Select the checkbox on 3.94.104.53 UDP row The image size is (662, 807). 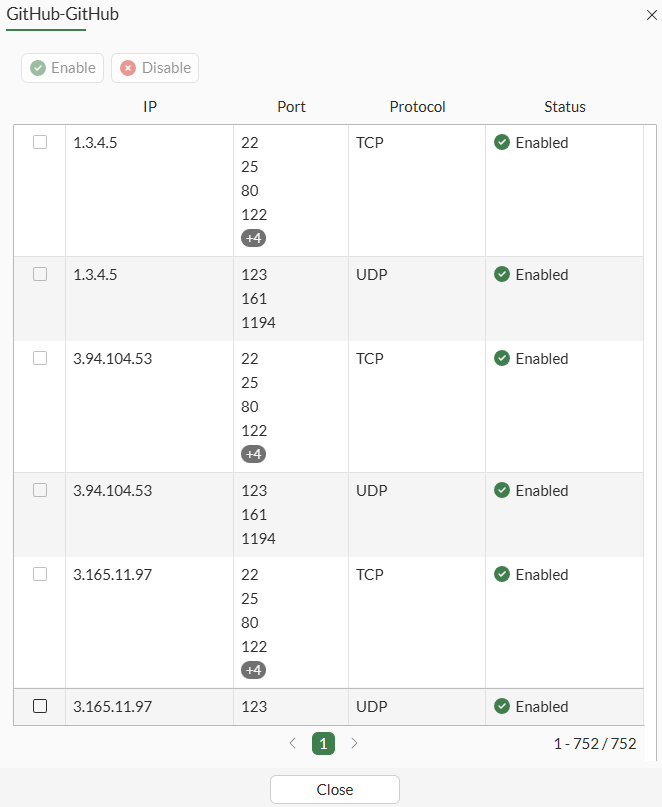click(39, 489)
